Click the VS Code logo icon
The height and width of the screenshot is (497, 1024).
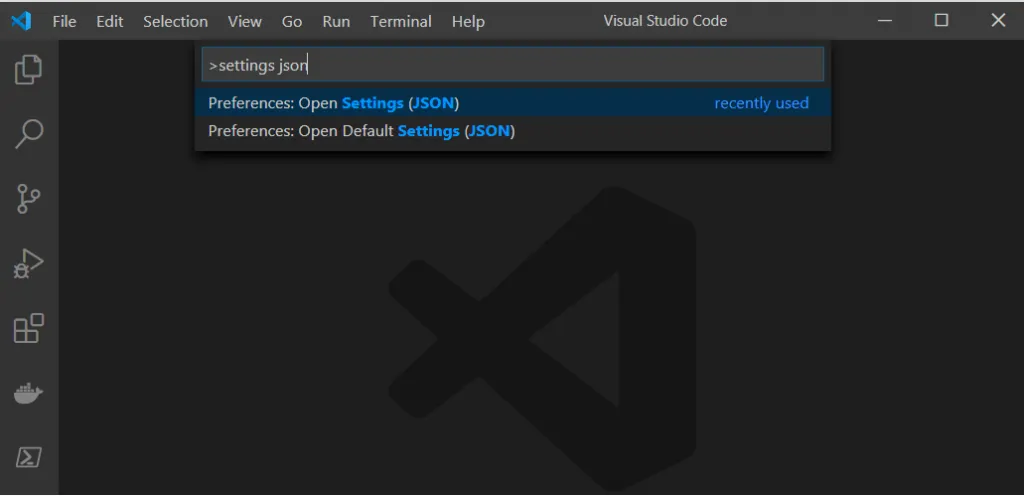pyautogui.click(x=21, y=21)
